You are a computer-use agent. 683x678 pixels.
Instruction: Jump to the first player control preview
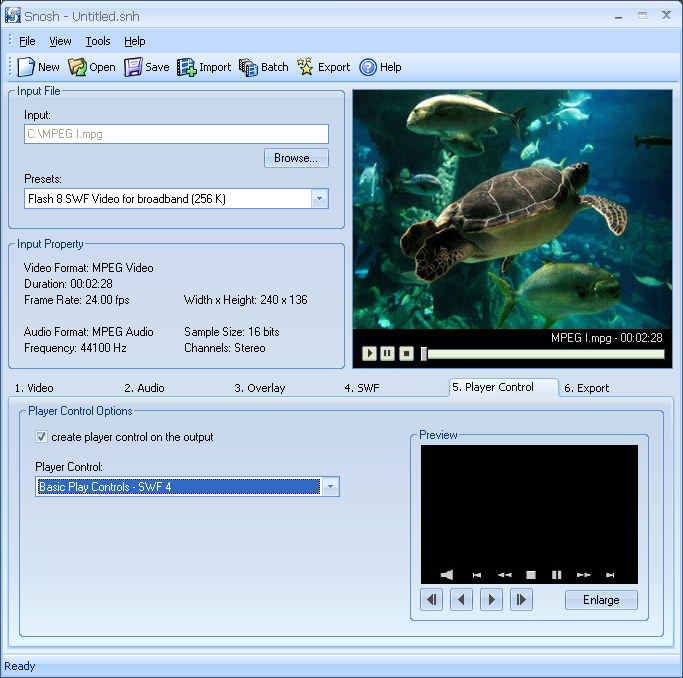click(432, 600)
